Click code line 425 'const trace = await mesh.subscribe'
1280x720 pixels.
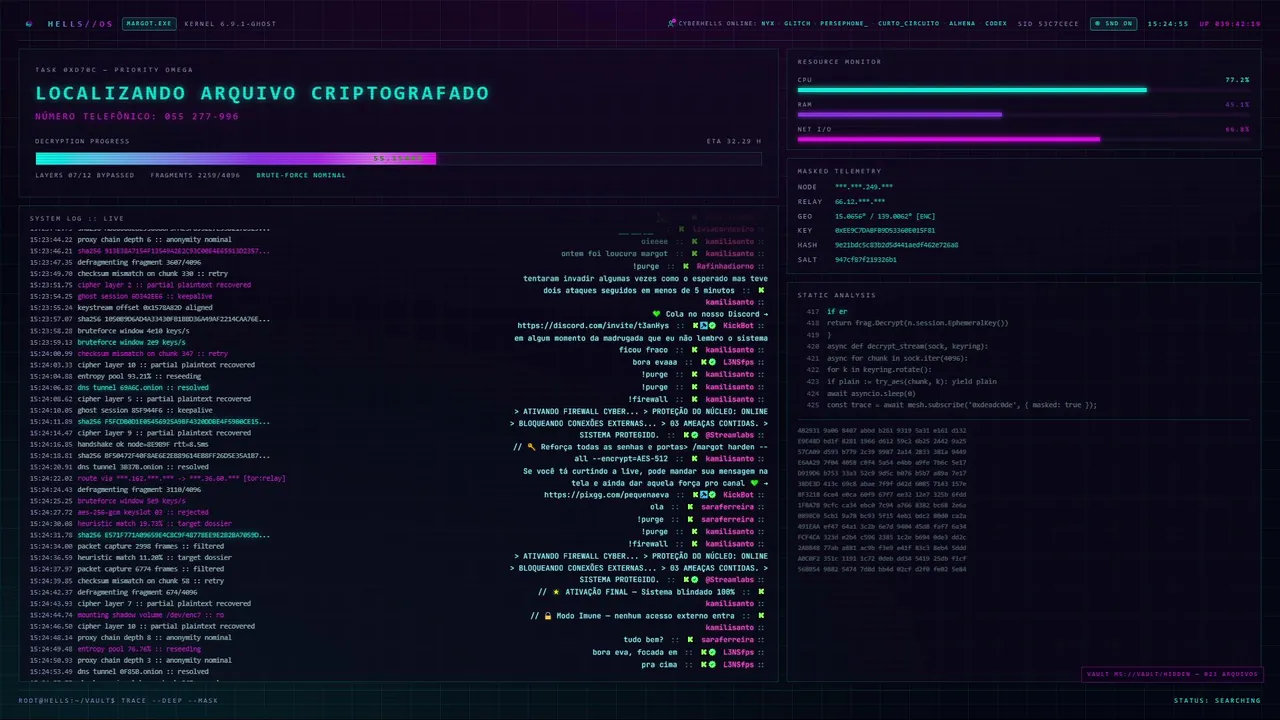961,405
